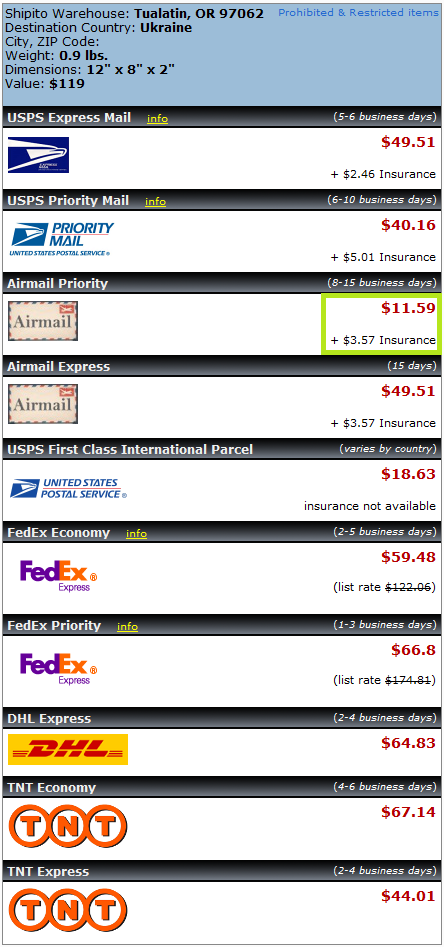Select the FedEx Economy Express logo

point(59,575)
